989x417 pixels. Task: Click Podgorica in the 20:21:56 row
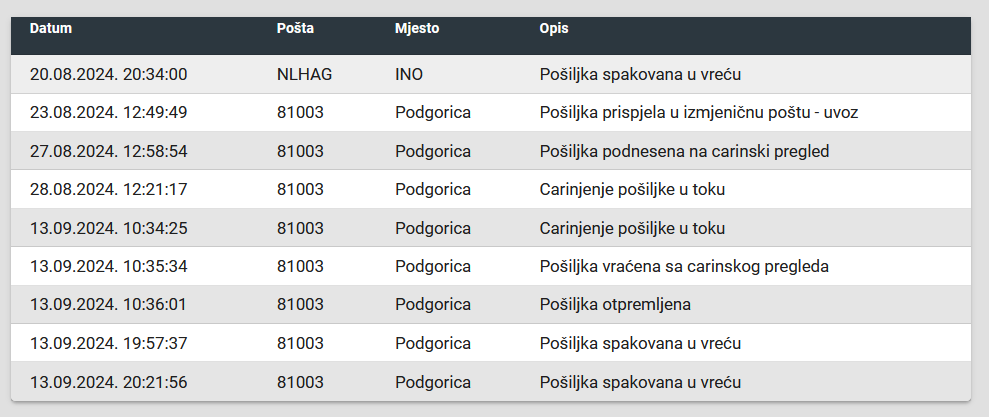433,382
